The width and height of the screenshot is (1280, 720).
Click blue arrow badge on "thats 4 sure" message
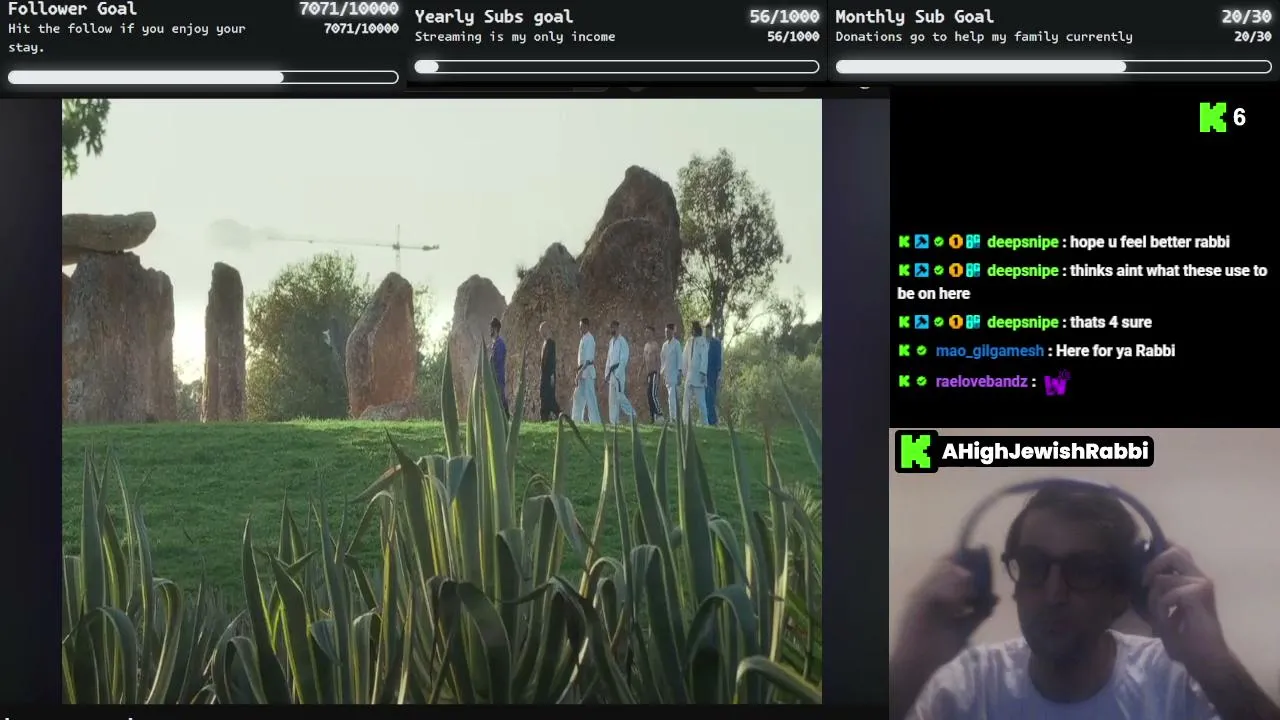click(921, 322)
